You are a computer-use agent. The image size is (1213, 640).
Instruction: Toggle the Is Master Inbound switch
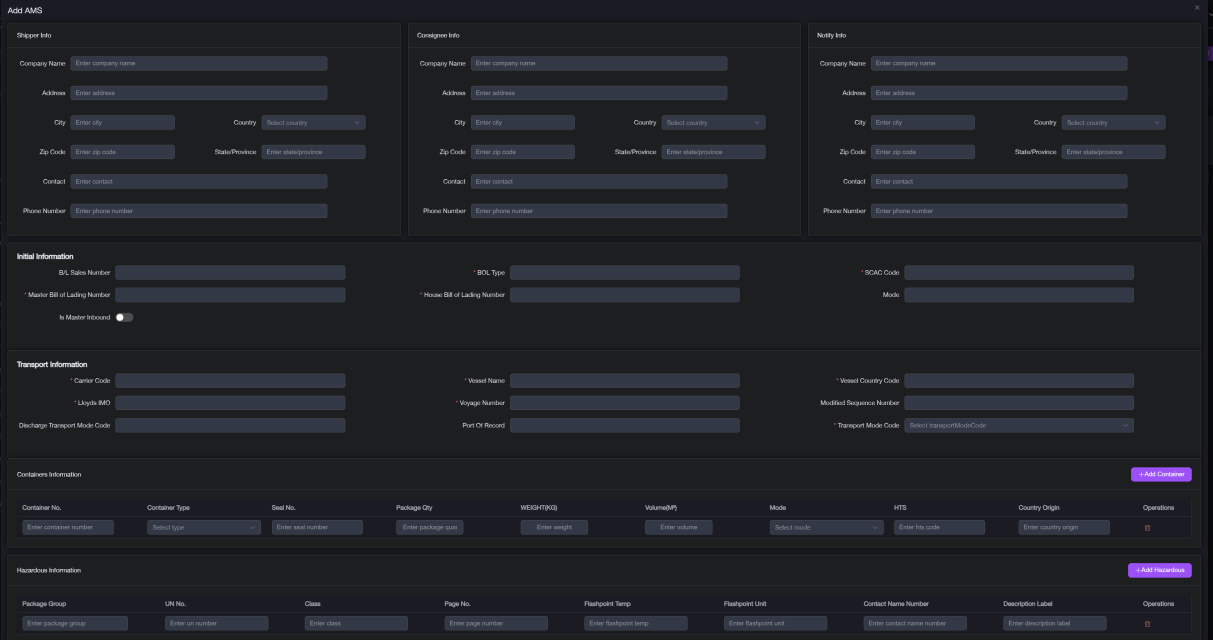coord(124,317)
